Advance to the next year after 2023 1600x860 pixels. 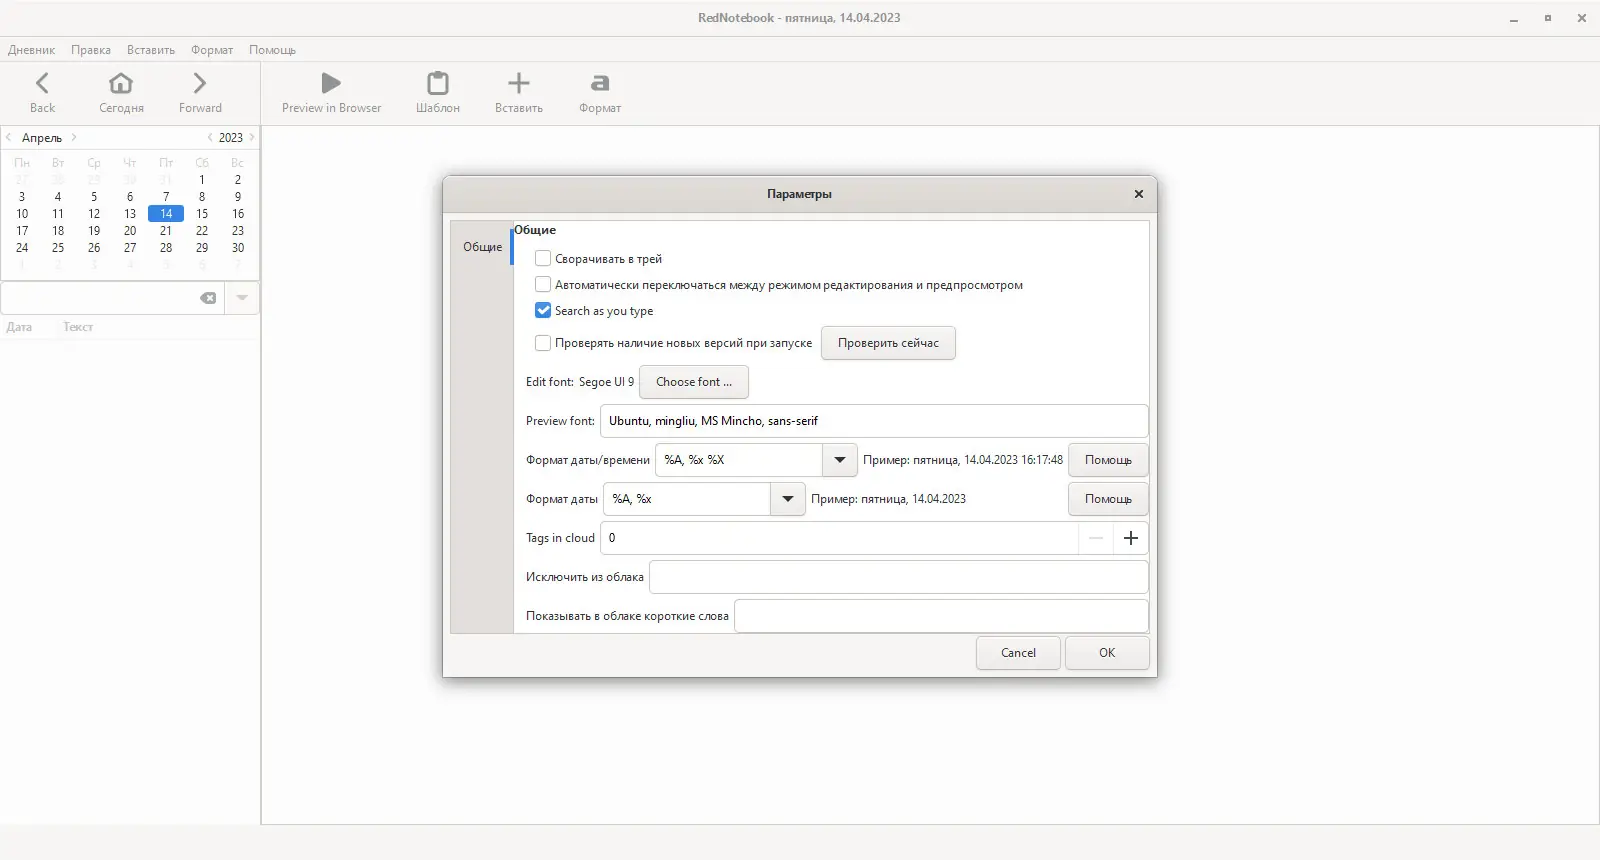click(x=252, y=137)
